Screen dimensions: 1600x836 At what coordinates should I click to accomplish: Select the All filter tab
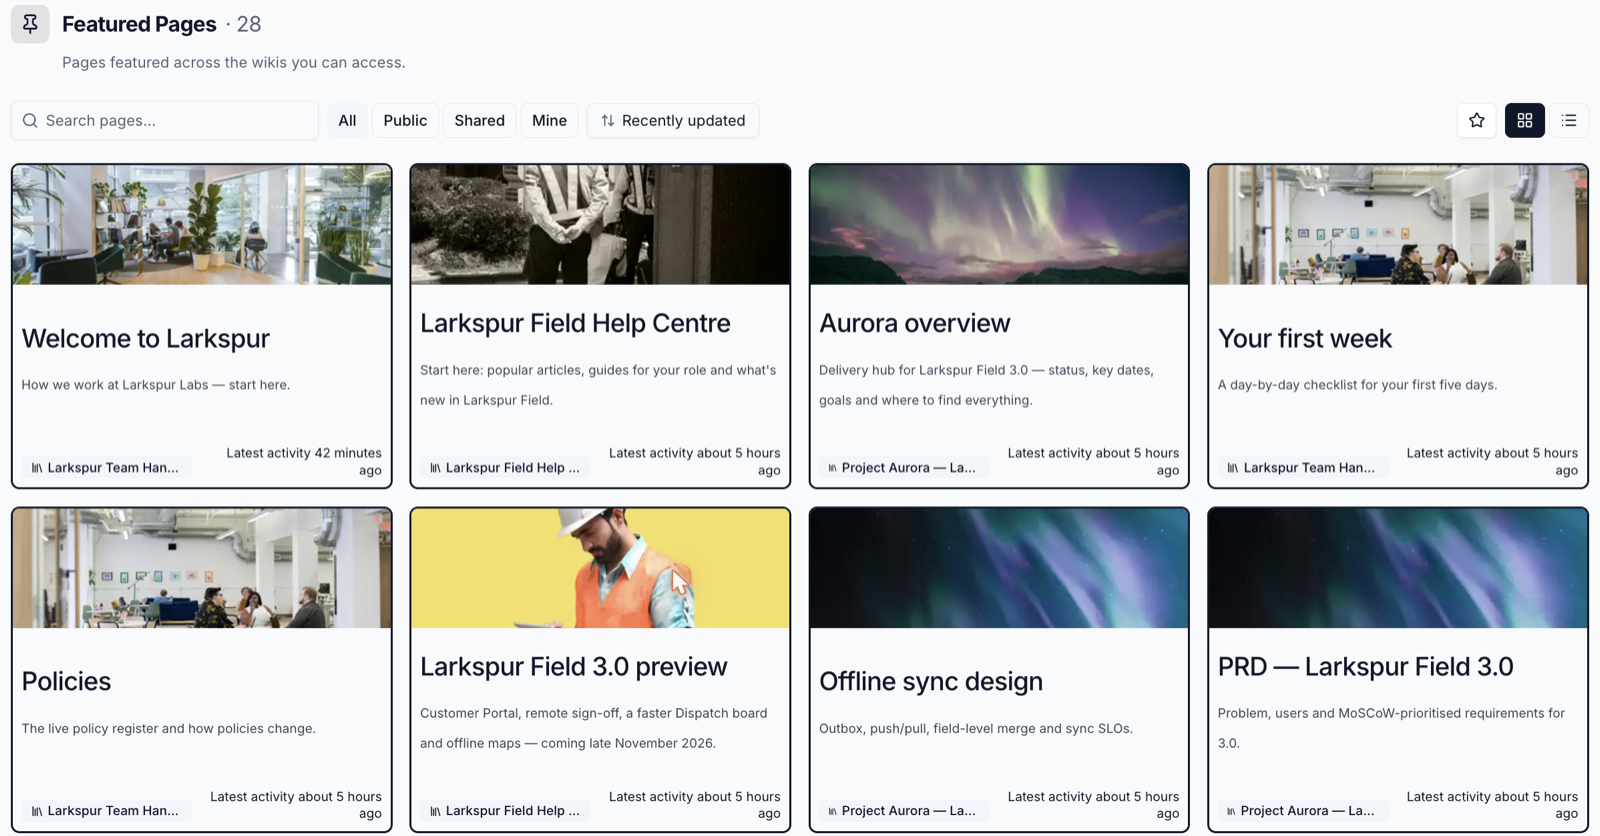click(347, 121)
